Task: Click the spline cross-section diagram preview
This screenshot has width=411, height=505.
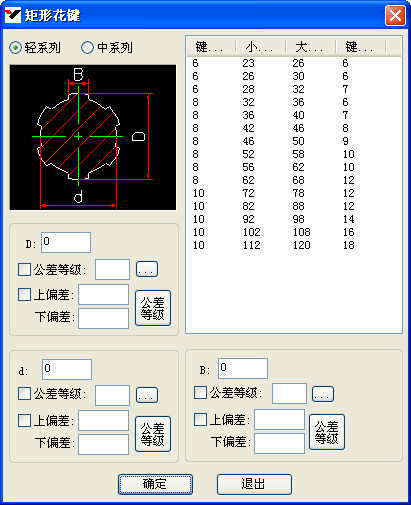Action: pos(93,137)
